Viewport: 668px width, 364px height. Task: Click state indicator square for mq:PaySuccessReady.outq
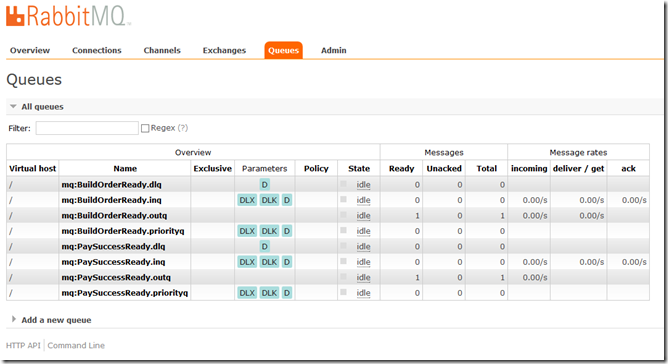coord(343,277)
